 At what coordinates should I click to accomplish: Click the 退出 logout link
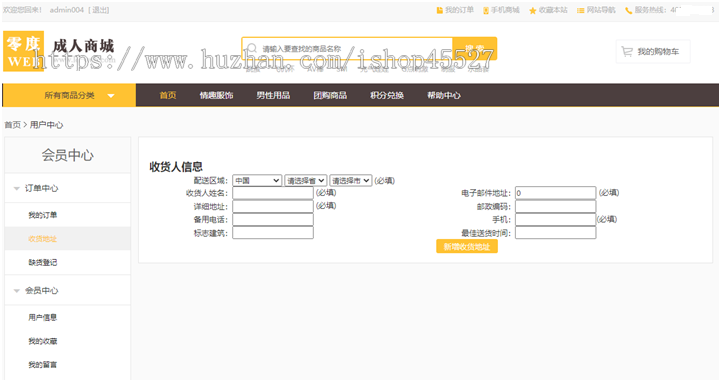[x=98, y=10]
